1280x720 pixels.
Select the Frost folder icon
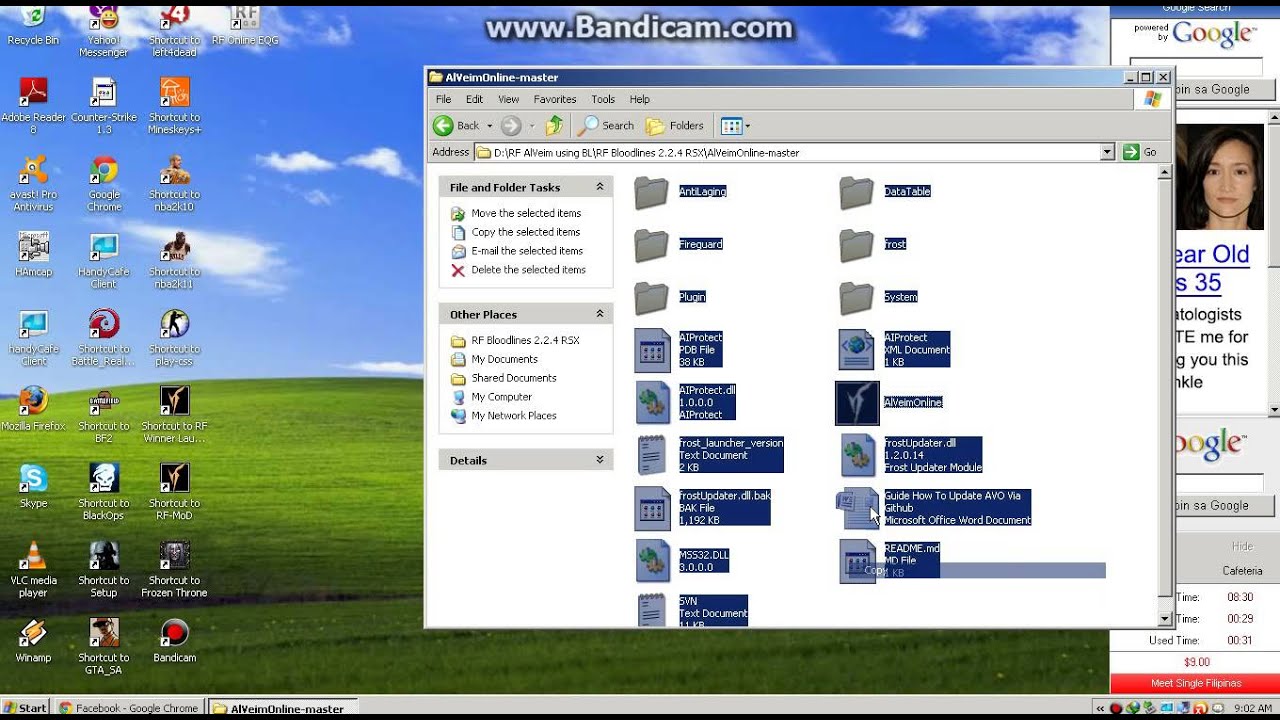(856, 245)
